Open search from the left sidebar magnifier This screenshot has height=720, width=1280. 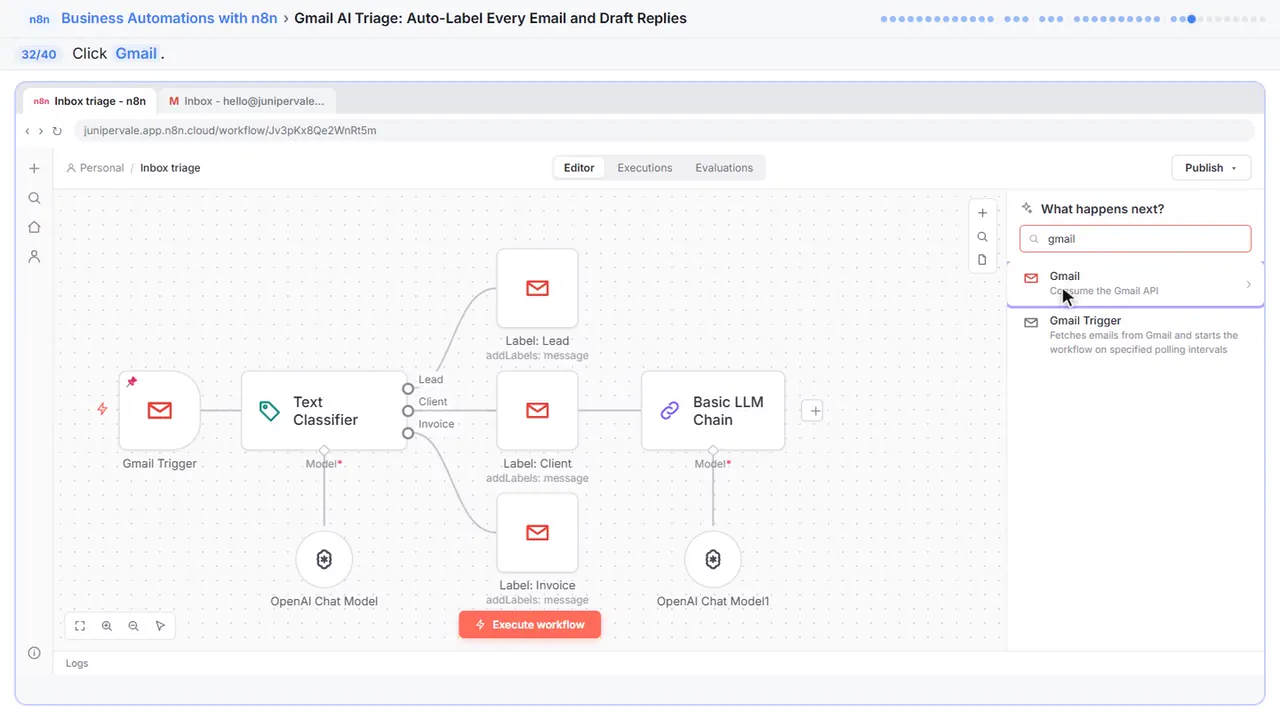point(34,198)
